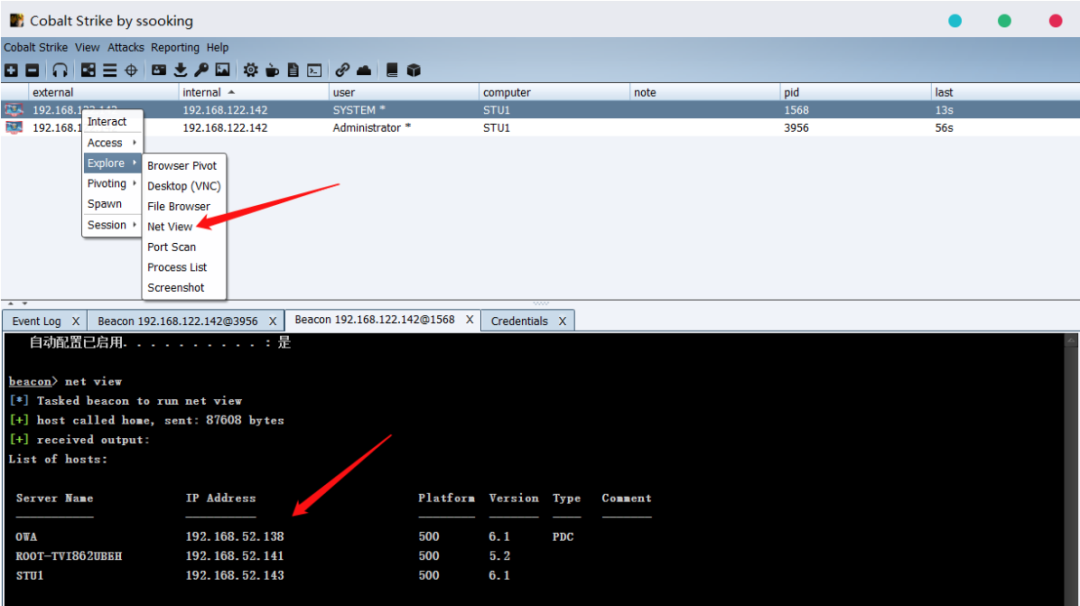Select Desktop (VNC) from Explore submenu

click(184, 186)
